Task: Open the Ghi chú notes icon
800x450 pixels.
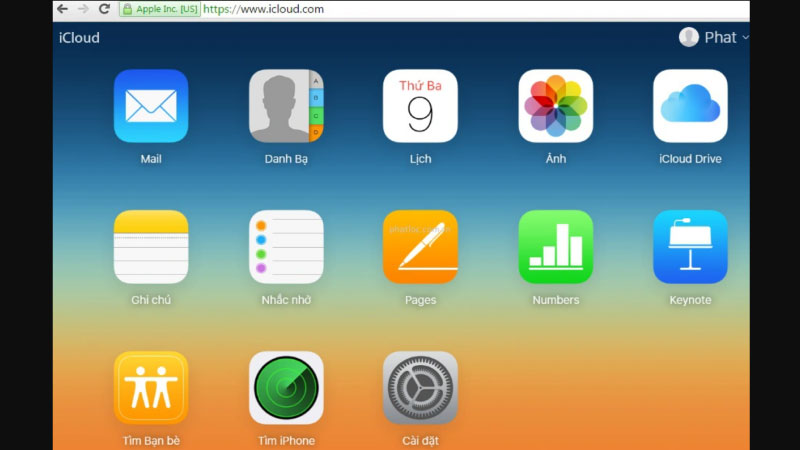Action: point(151,247)
